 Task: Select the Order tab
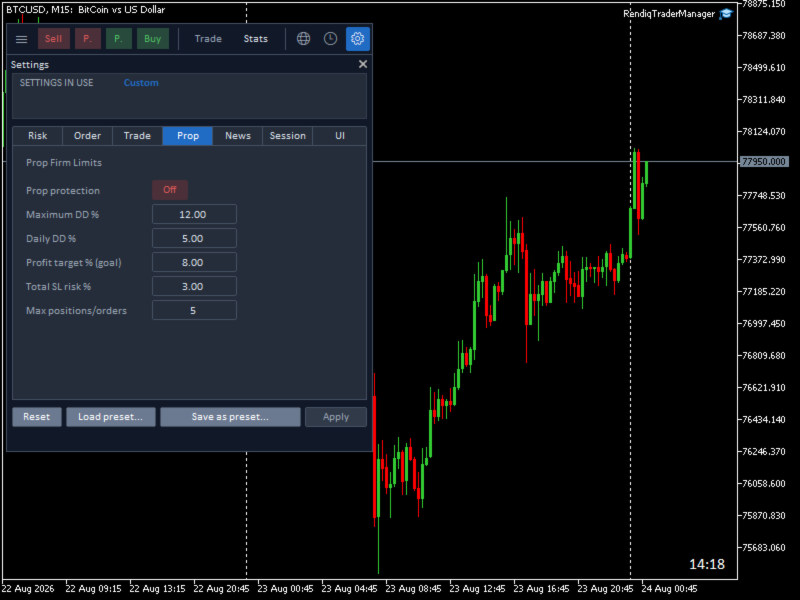pyautogui.click(x=87, y=136)
